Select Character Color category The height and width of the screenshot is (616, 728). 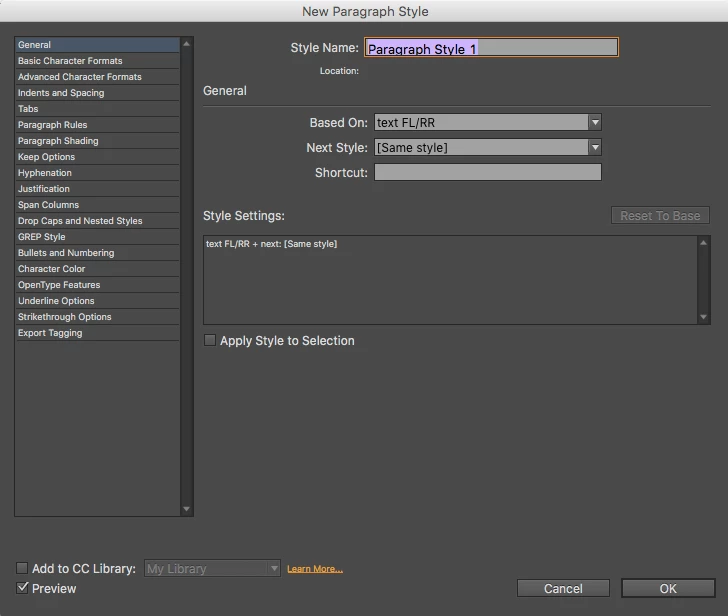click(98, 269)
